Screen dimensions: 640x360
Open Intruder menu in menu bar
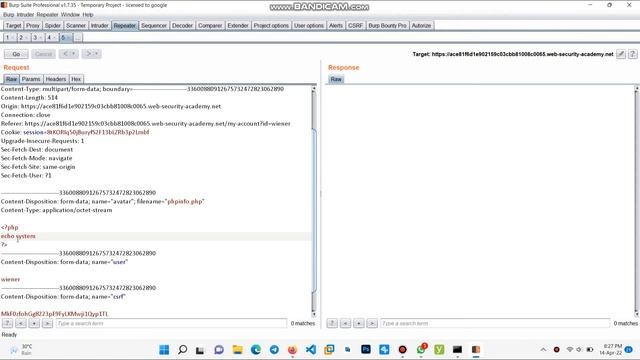point(25,15)
